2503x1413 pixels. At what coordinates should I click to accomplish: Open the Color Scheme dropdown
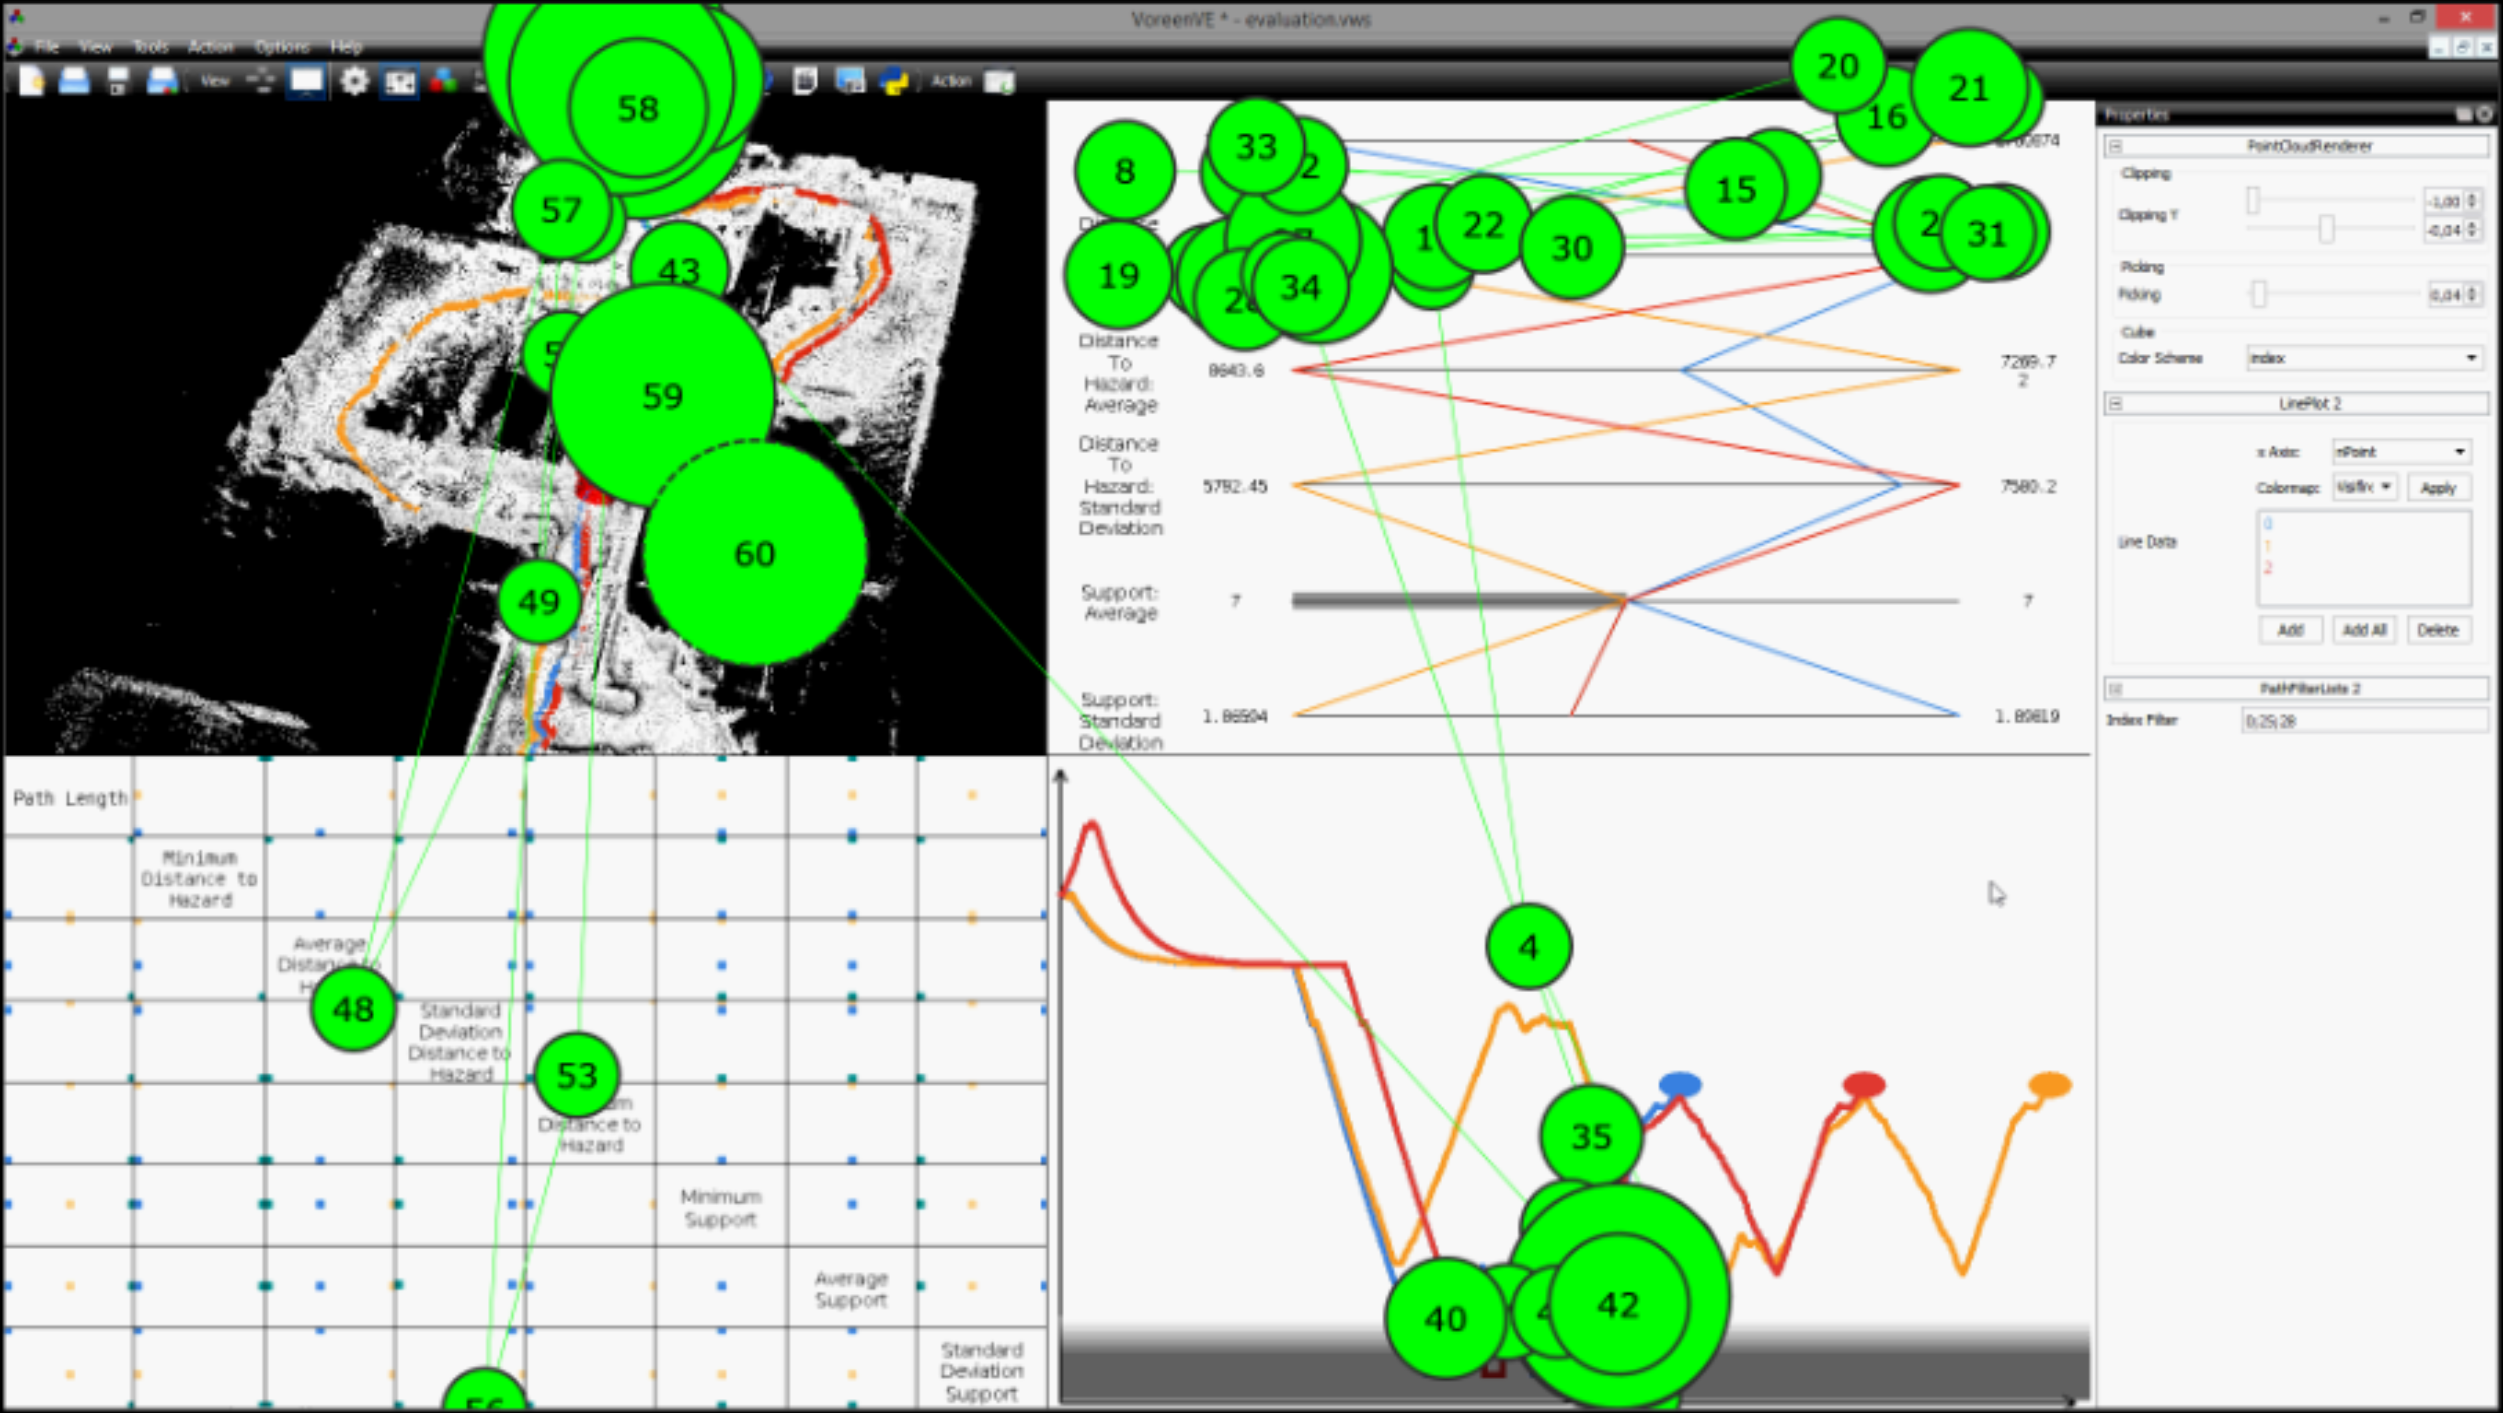[2364, 358]
